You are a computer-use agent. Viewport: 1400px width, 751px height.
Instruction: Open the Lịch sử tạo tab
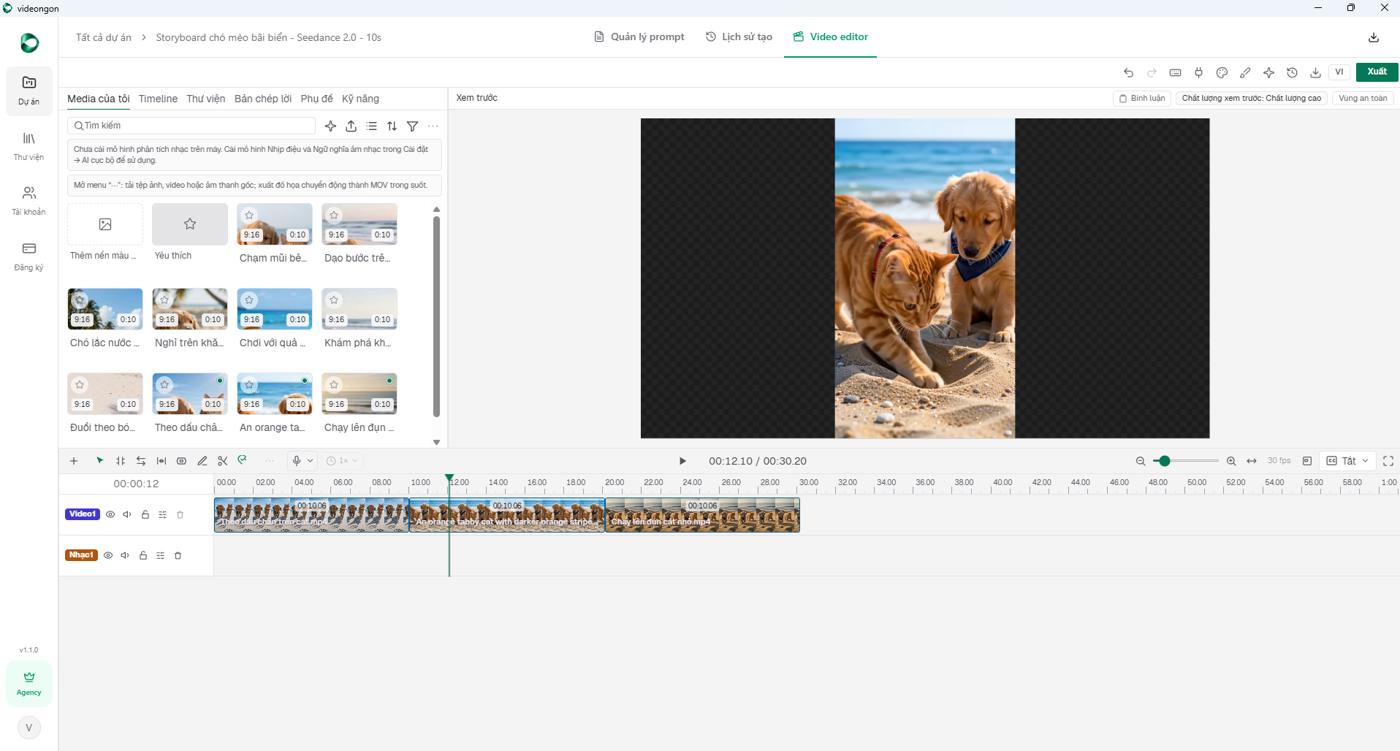click(739, 37)
